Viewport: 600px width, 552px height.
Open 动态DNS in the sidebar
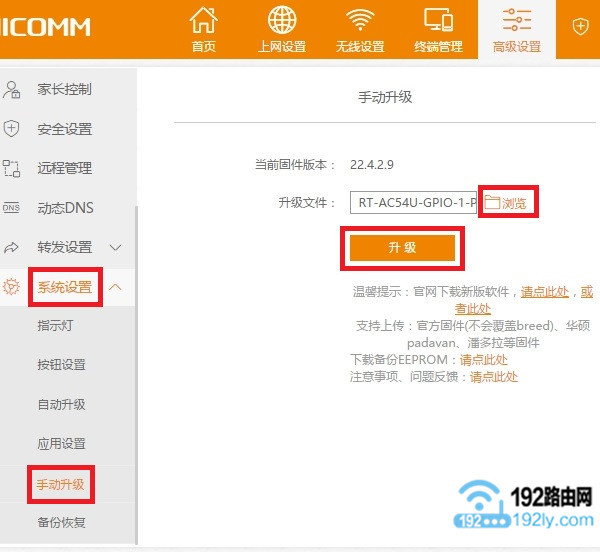click(64, 208)
